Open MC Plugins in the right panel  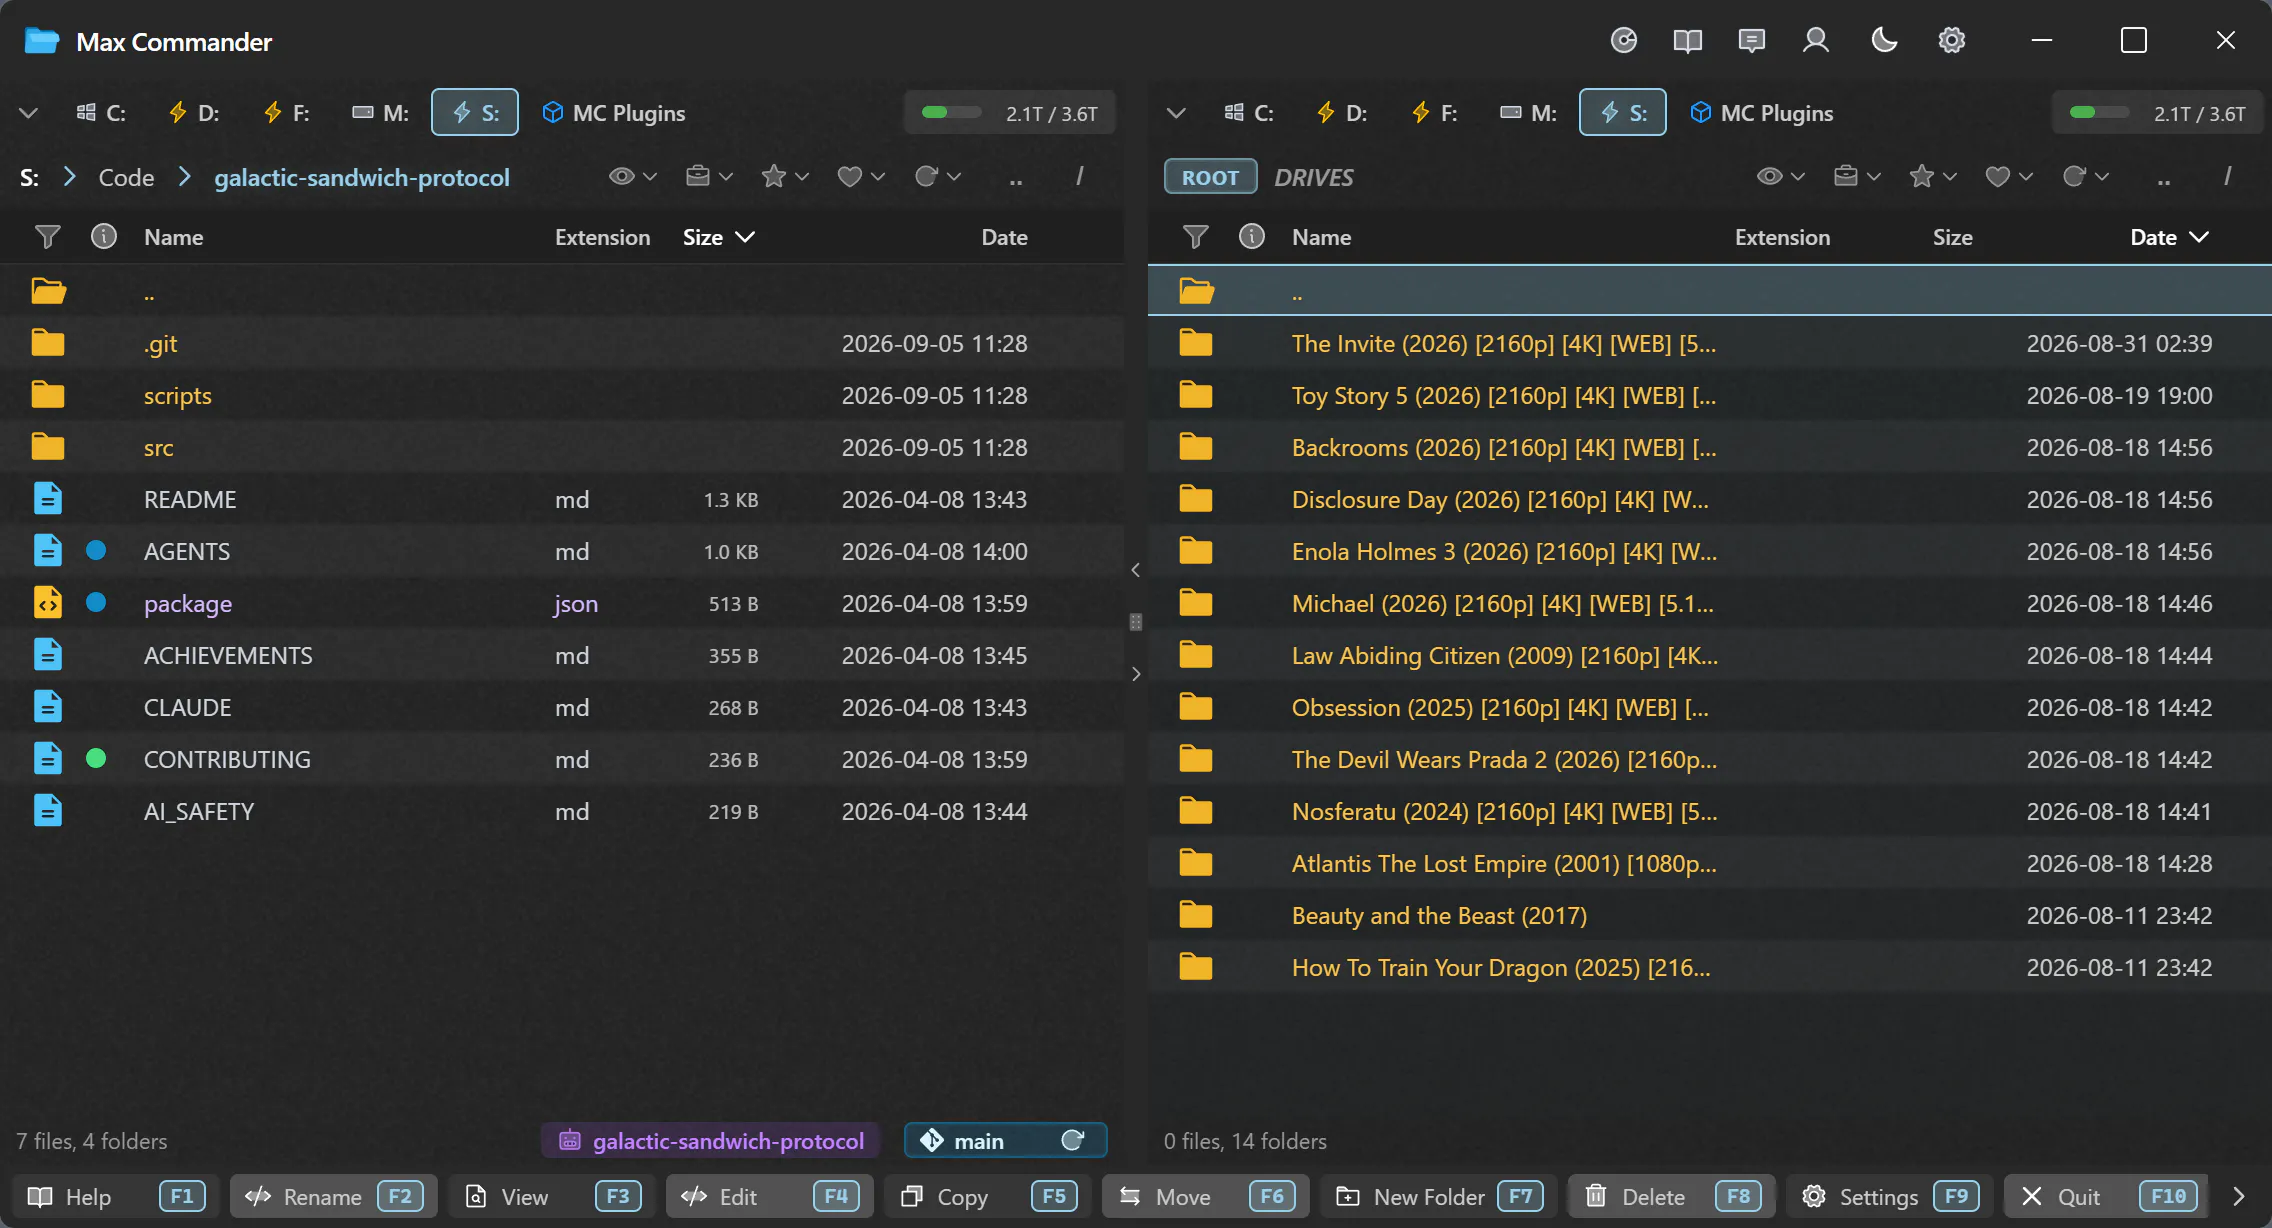click(1762, 113)
